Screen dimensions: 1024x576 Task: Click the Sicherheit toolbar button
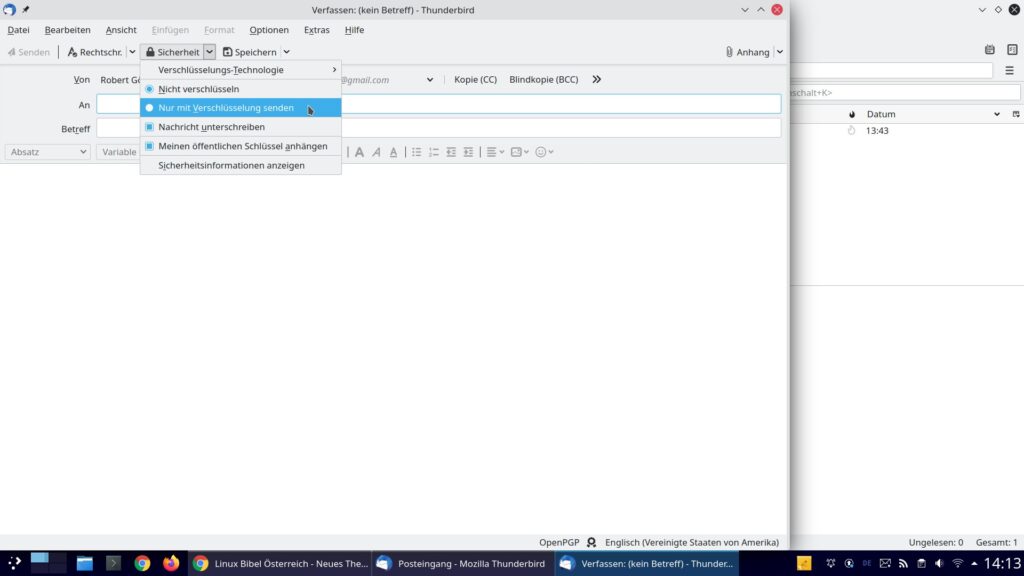click(x=172, y=52)
